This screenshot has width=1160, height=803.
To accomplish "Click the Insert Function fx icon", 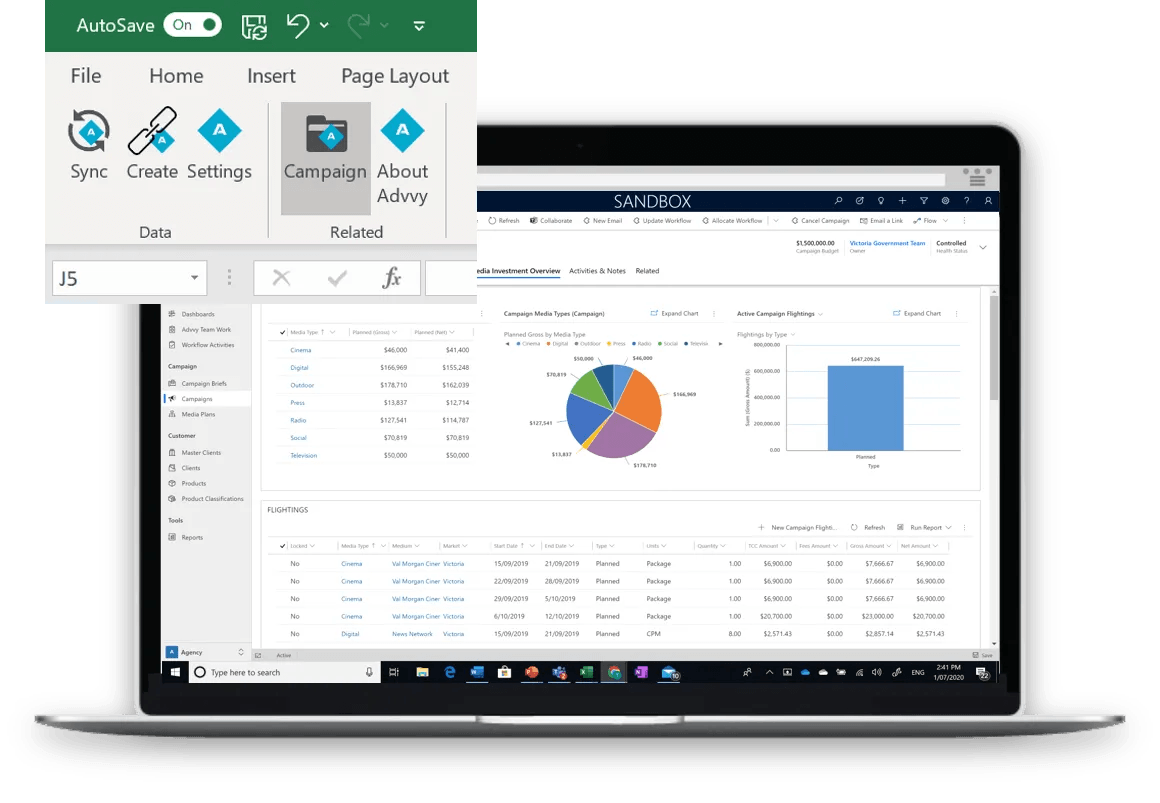I will 390,278.
